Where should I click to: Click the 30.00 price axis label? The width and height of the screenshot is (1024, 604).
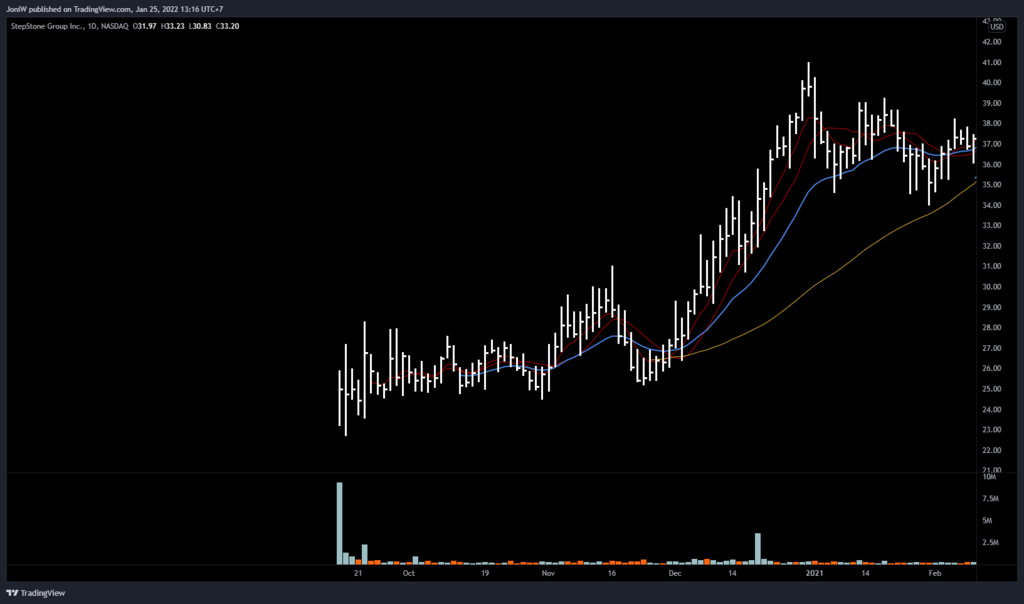point(992,287)
